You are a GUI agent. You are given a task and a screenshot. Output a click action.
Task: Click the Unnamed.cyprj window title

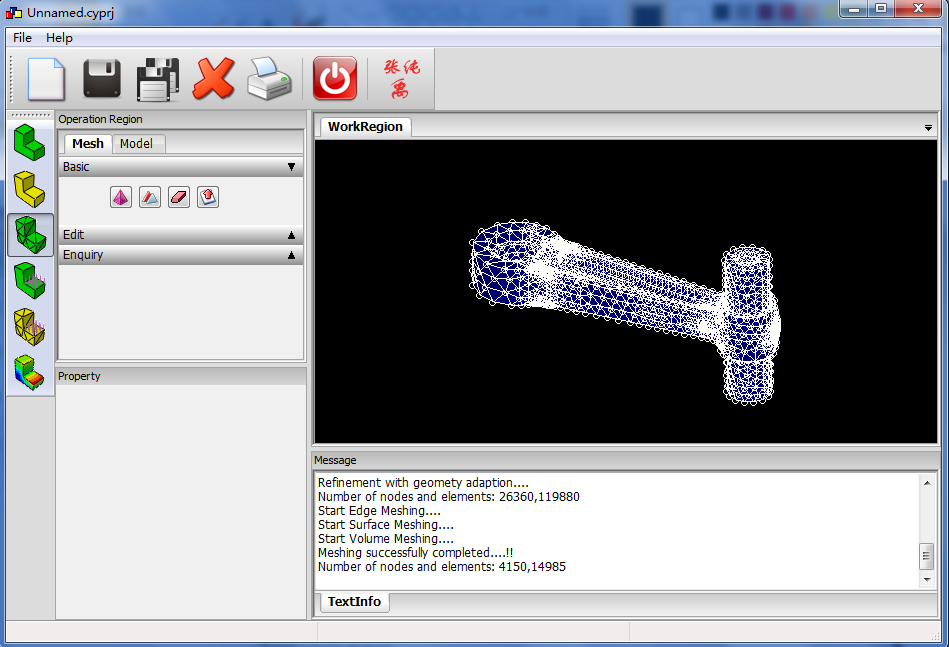pos(70,12)
